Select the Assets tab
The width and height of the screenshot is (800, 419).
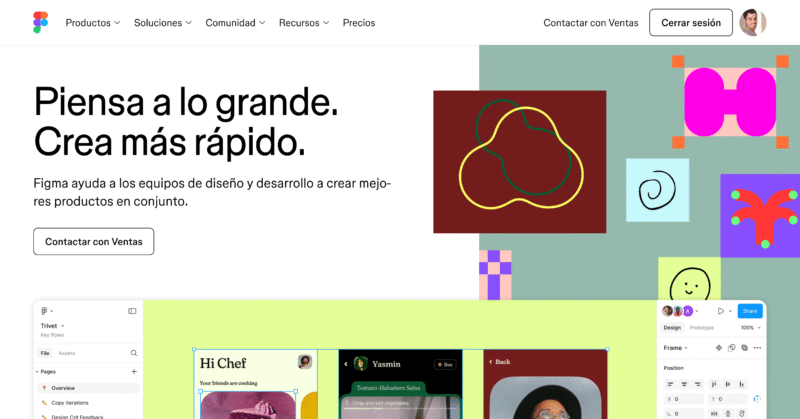click(66, 353)
